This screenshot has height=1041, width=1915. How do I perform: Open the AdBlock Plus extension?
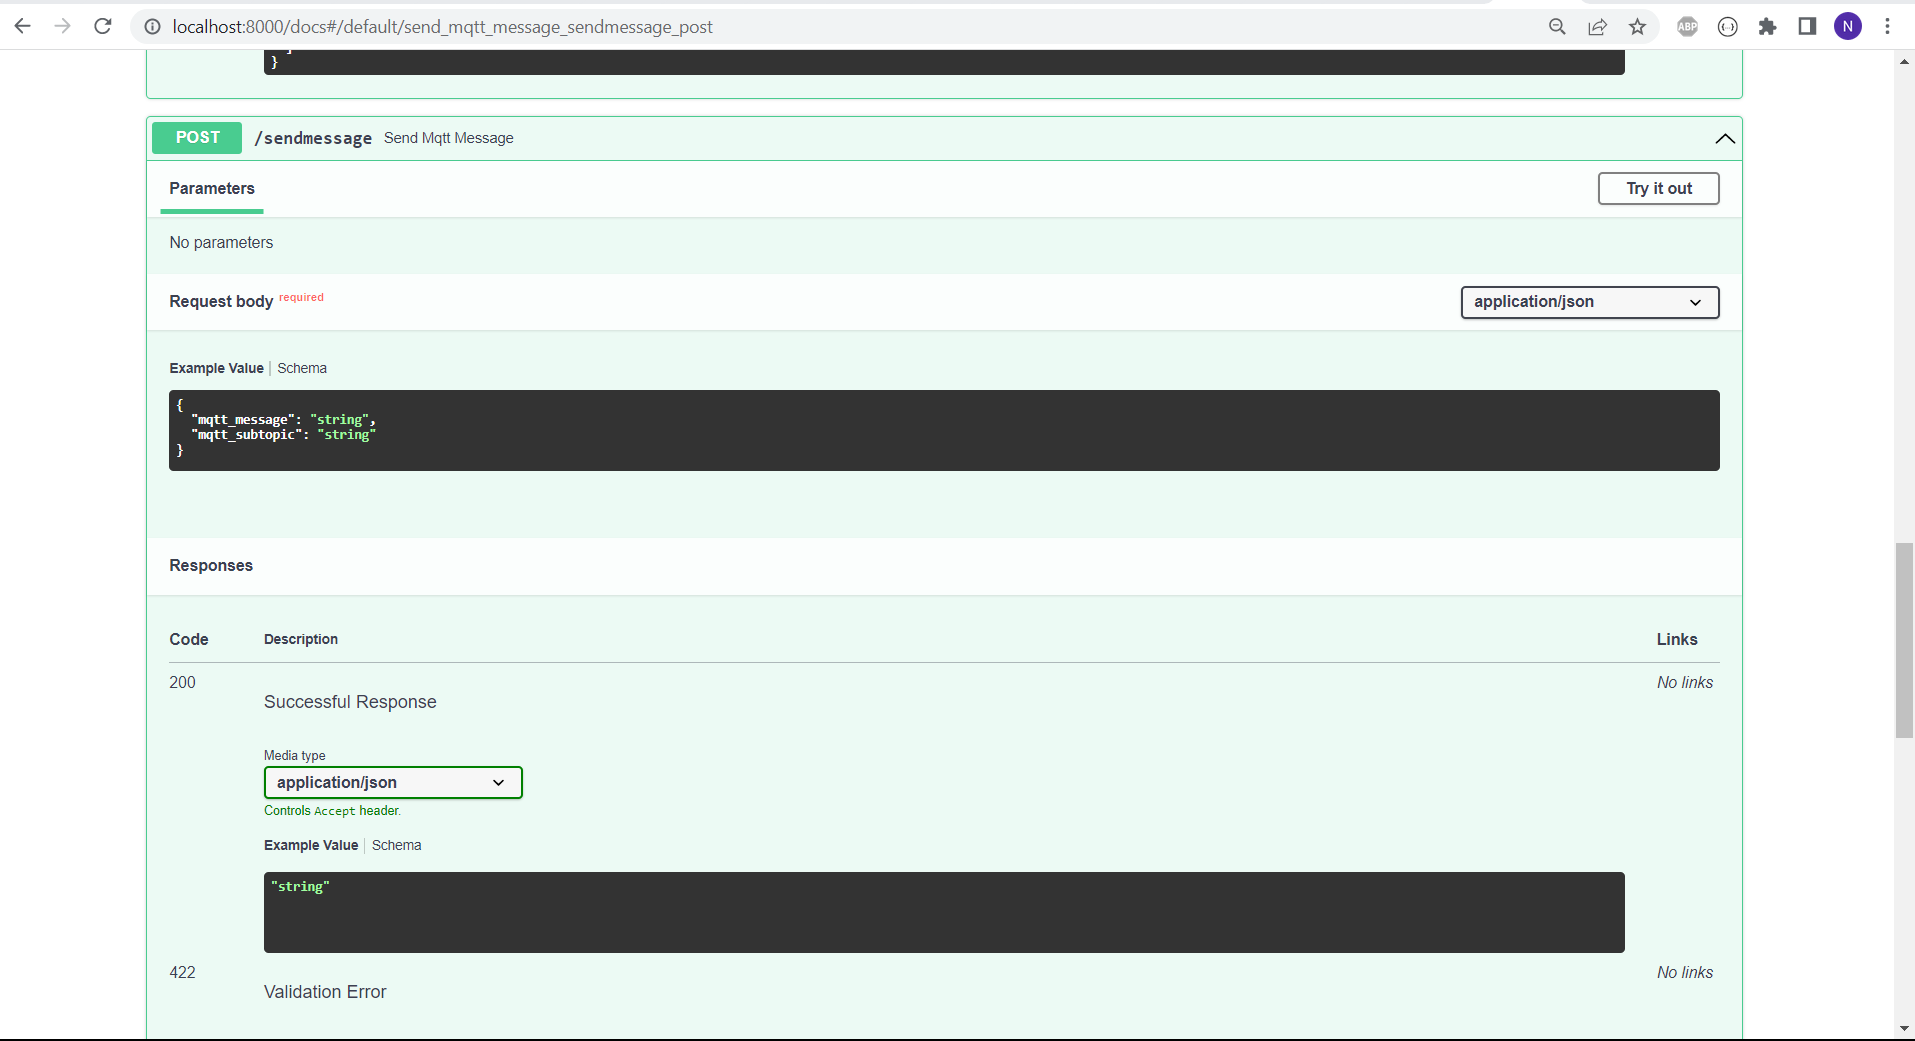click(1687, 27)
